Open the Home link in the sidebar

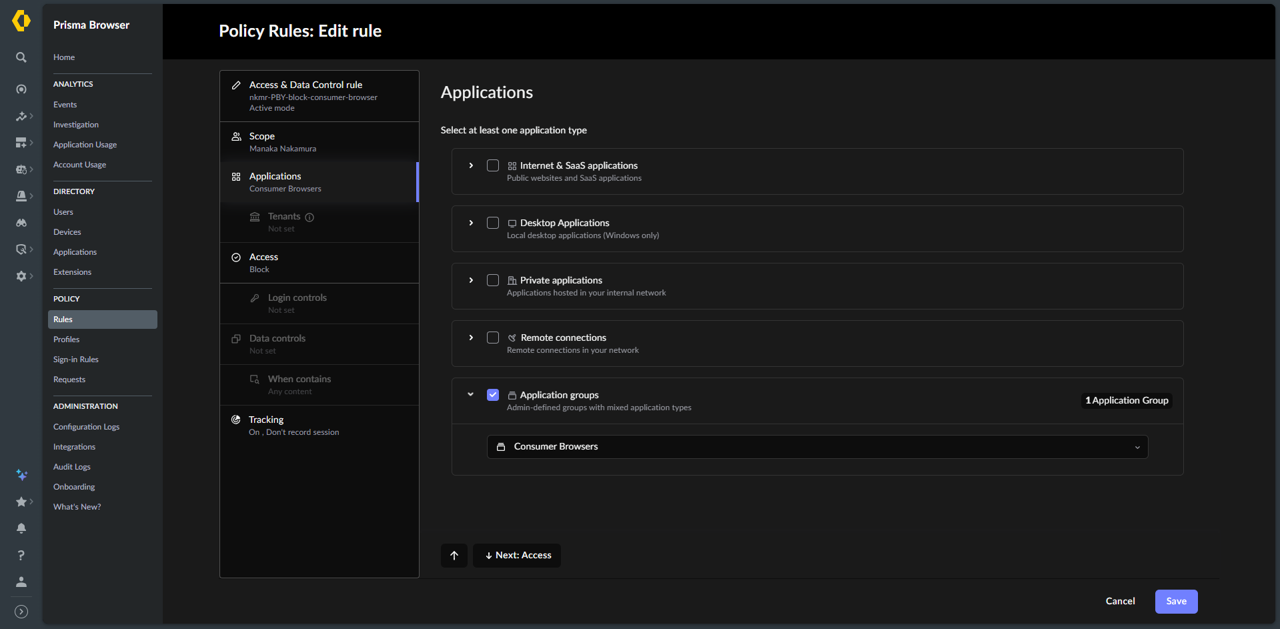click(x=64, y=58)
